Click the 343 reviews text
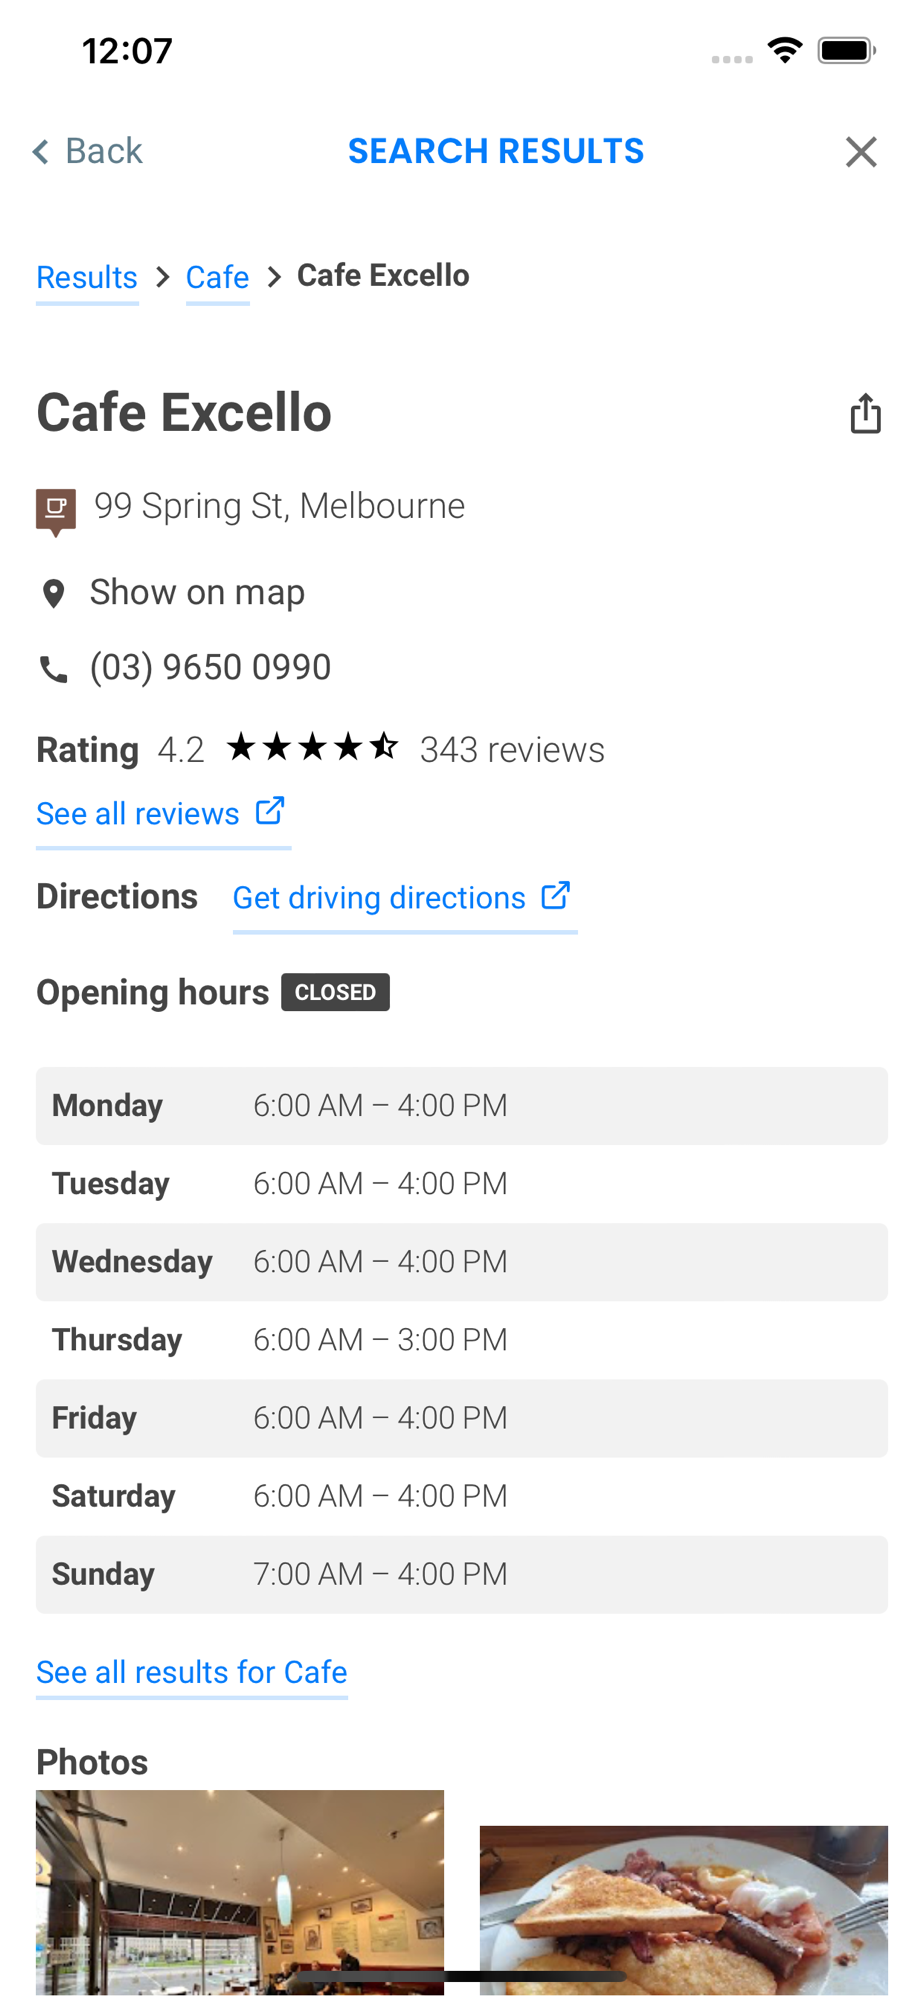Image resolution: width=924 pixels, height=2000 pixels. [512, 750]
